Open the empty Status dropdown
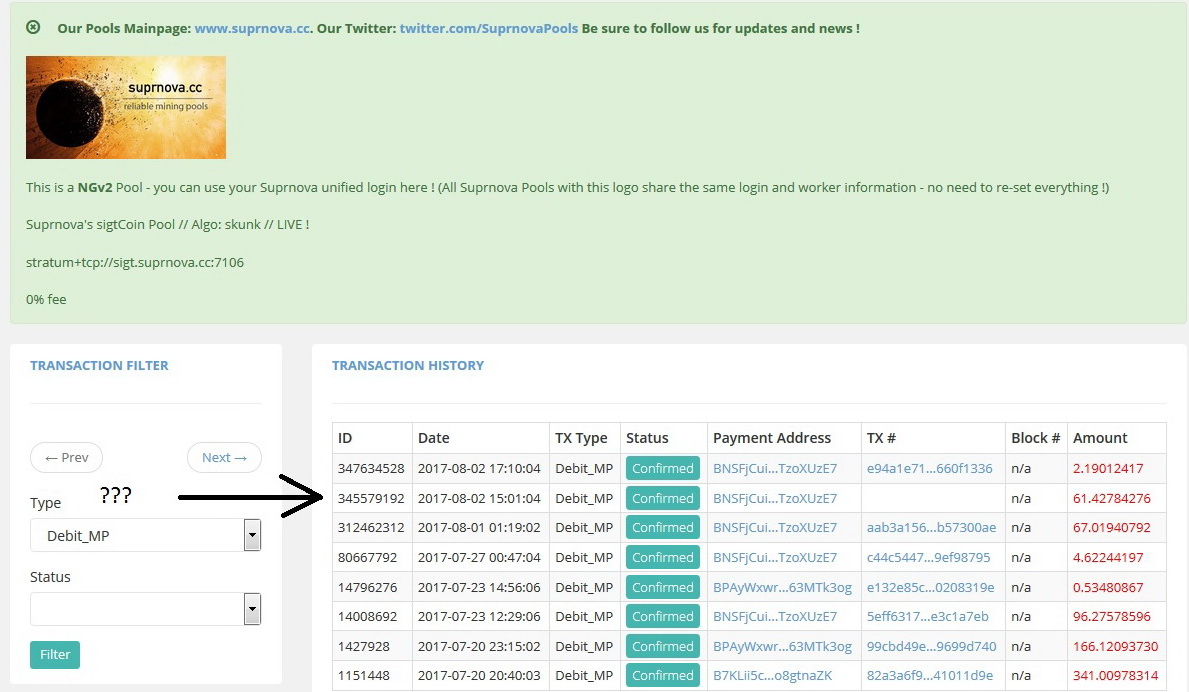The height and width of the screenshot is (692, 1189). 146,609
